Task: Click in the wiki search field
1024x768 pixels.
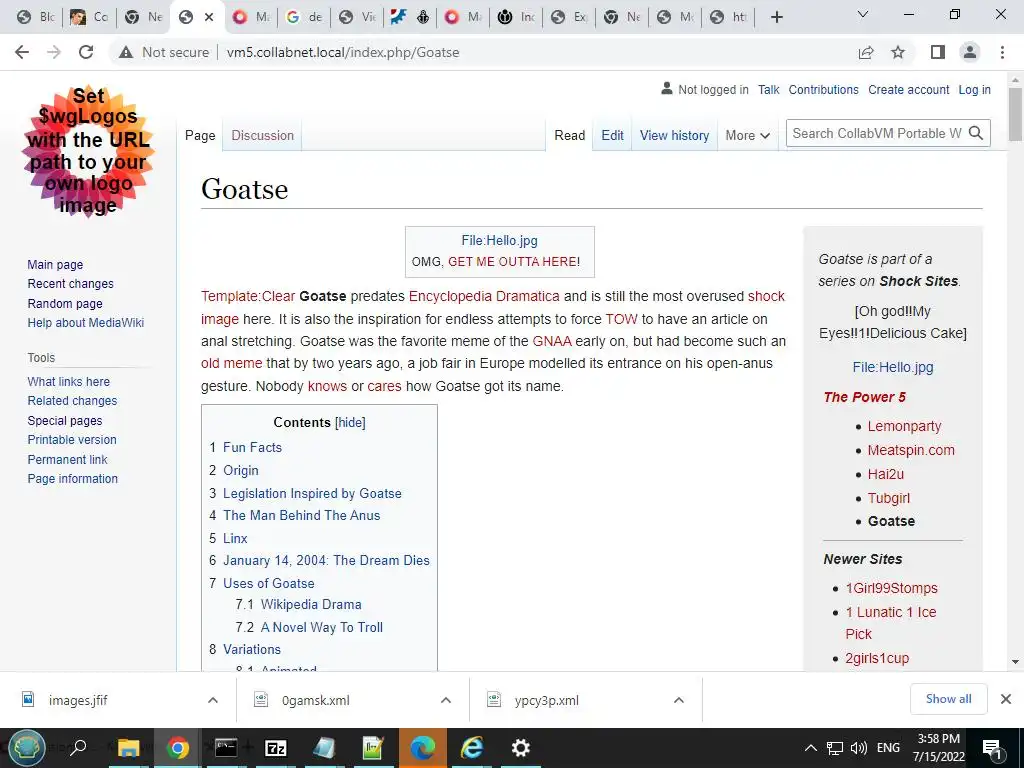Action: [876, 133]
